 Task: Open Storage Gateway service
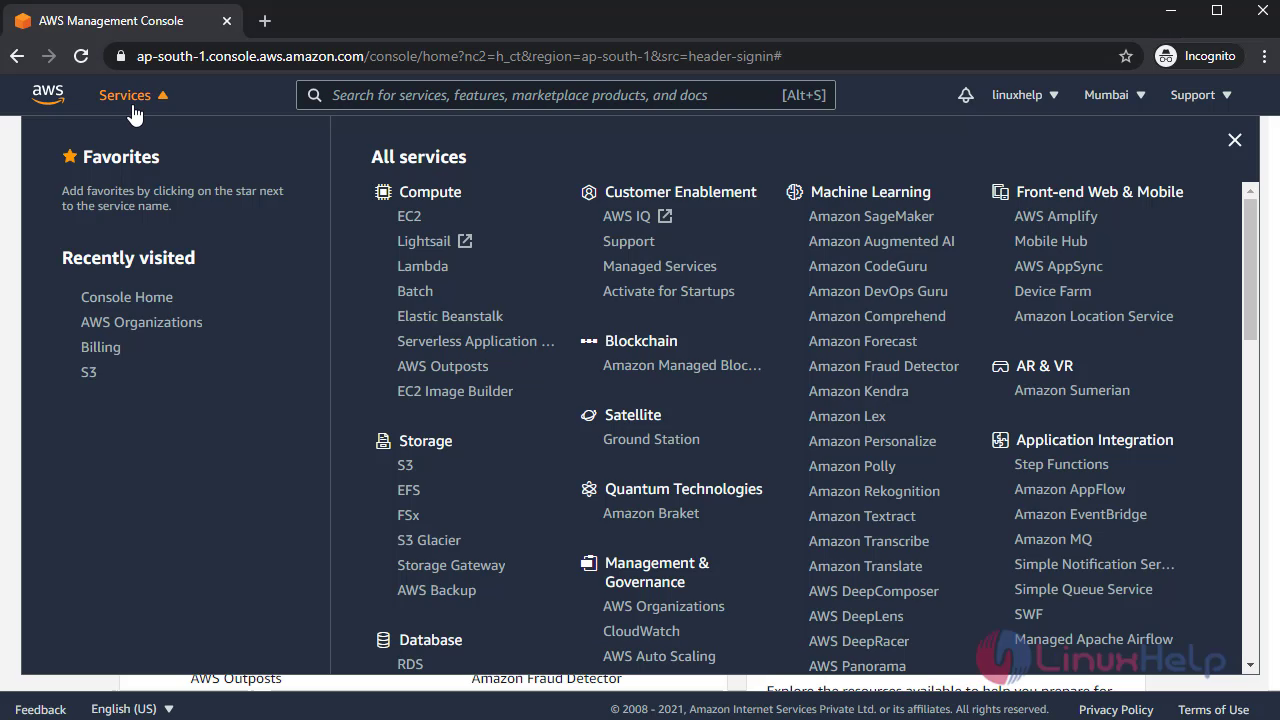coord(451,565)
